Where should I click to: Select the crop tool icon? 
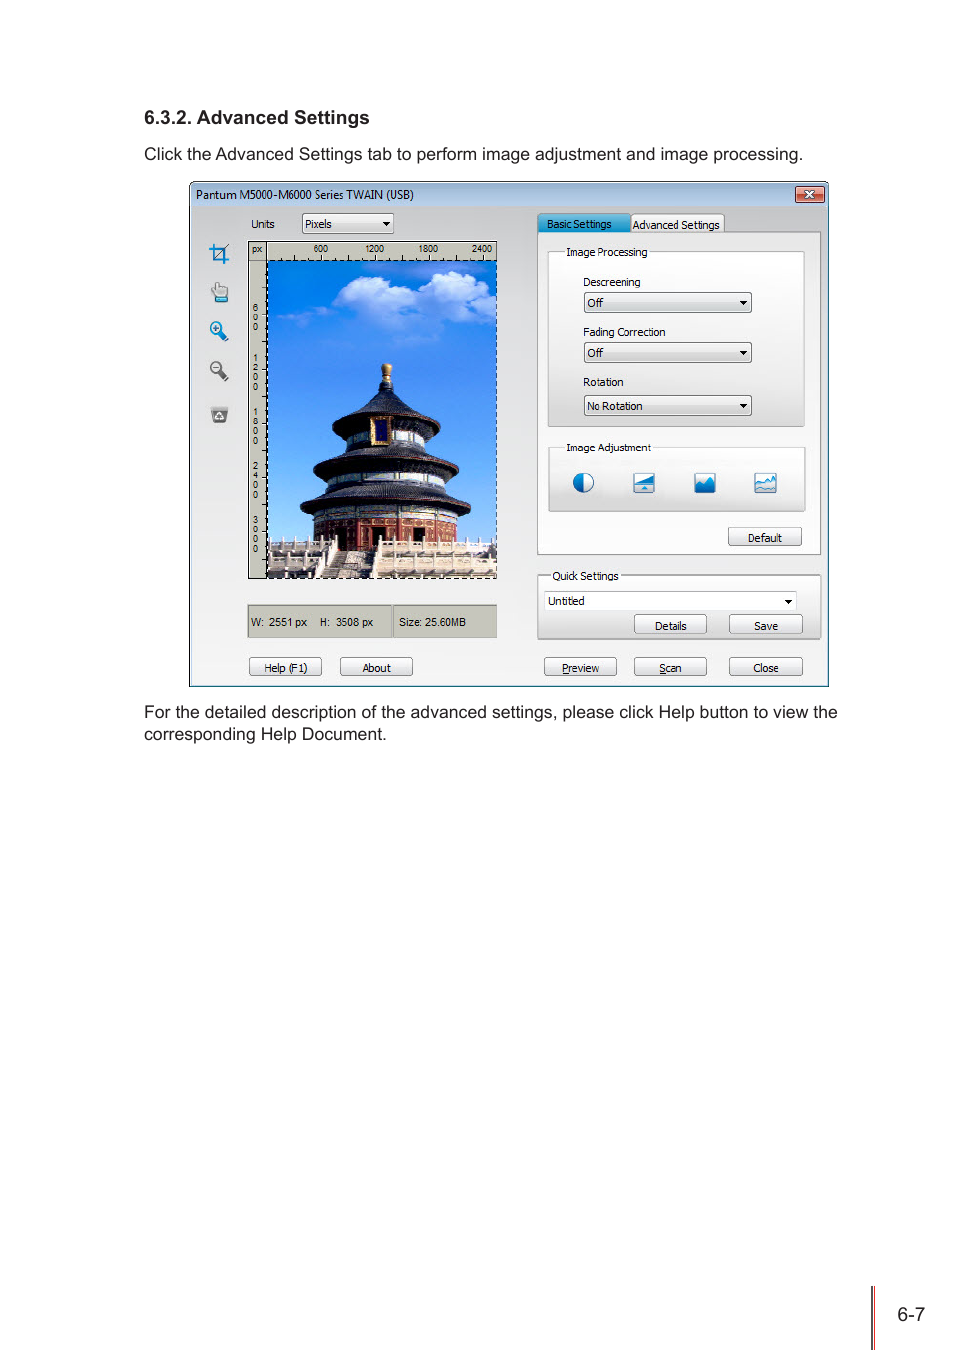click(x=219, y=254)
